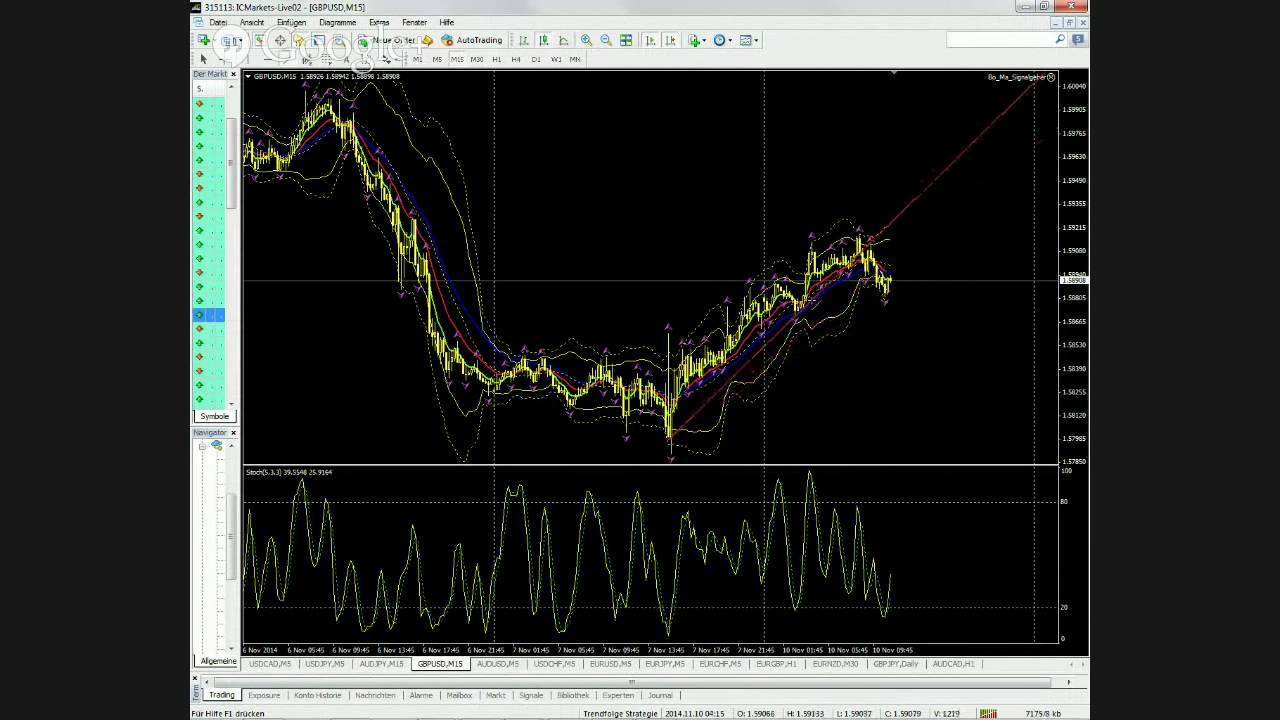Open the Einfügen menu
The width and height of the screenshot is (1280, 720).
click(292, 22)
